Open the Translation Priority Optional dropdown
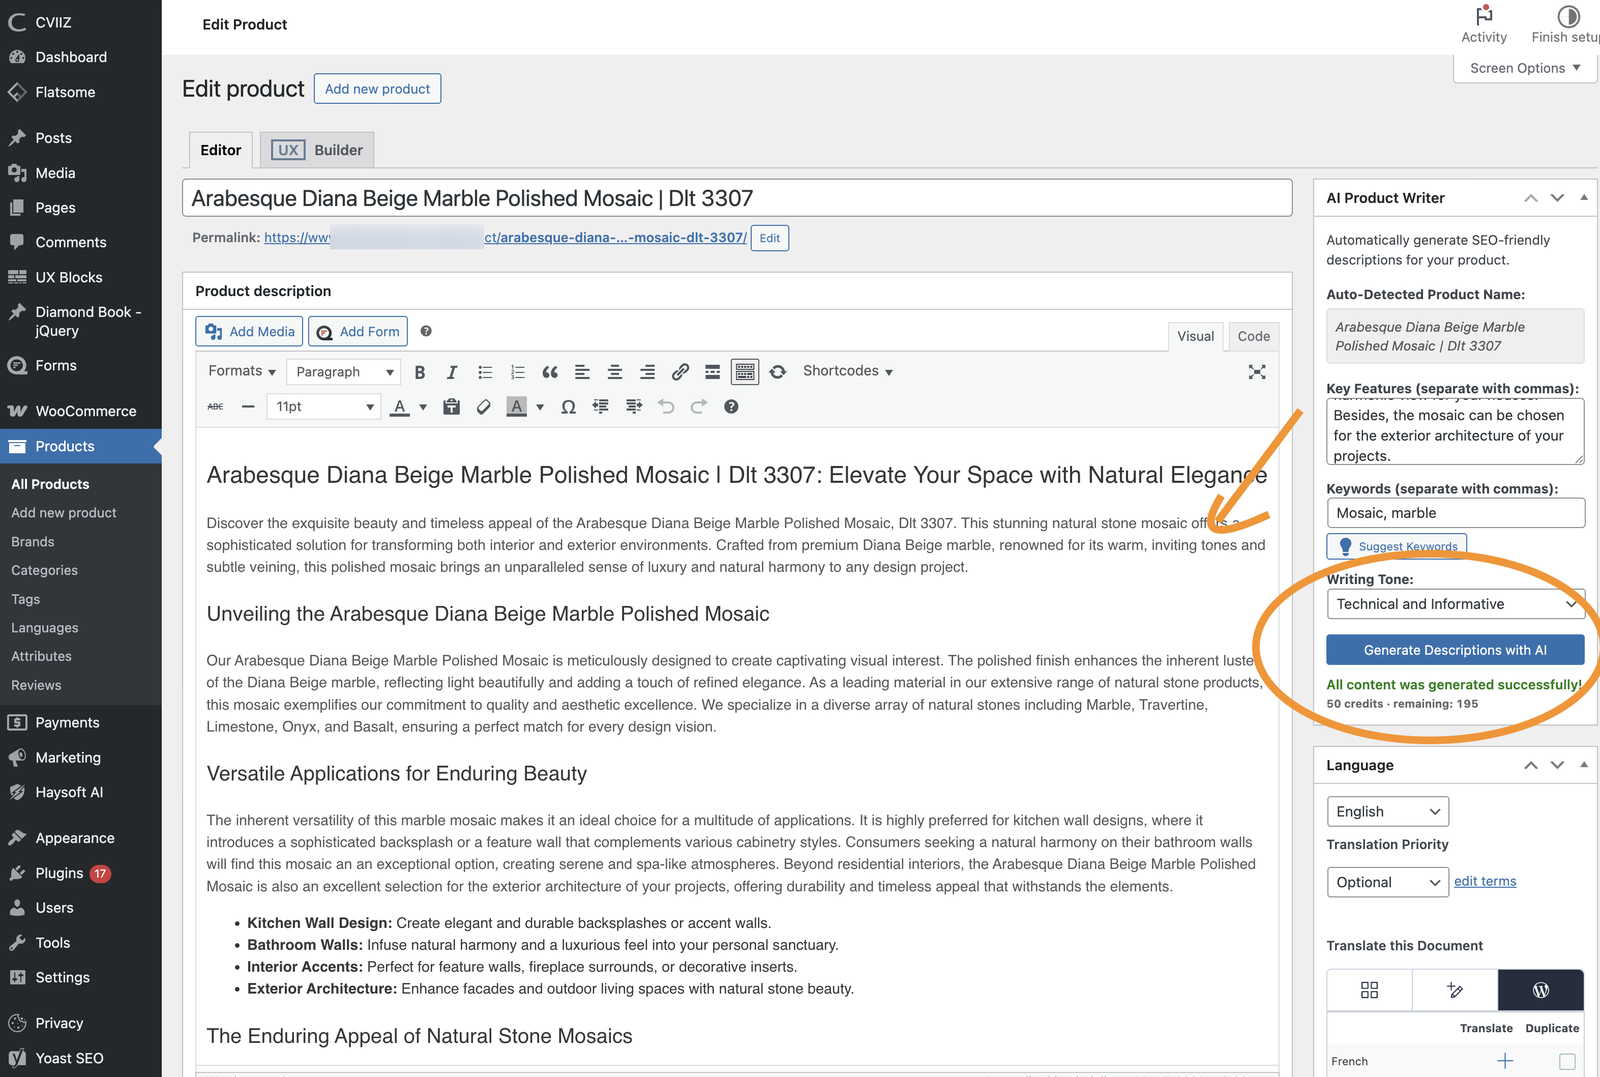This screenshot has width=1600, height=1077. click(x=1387, y=882)
